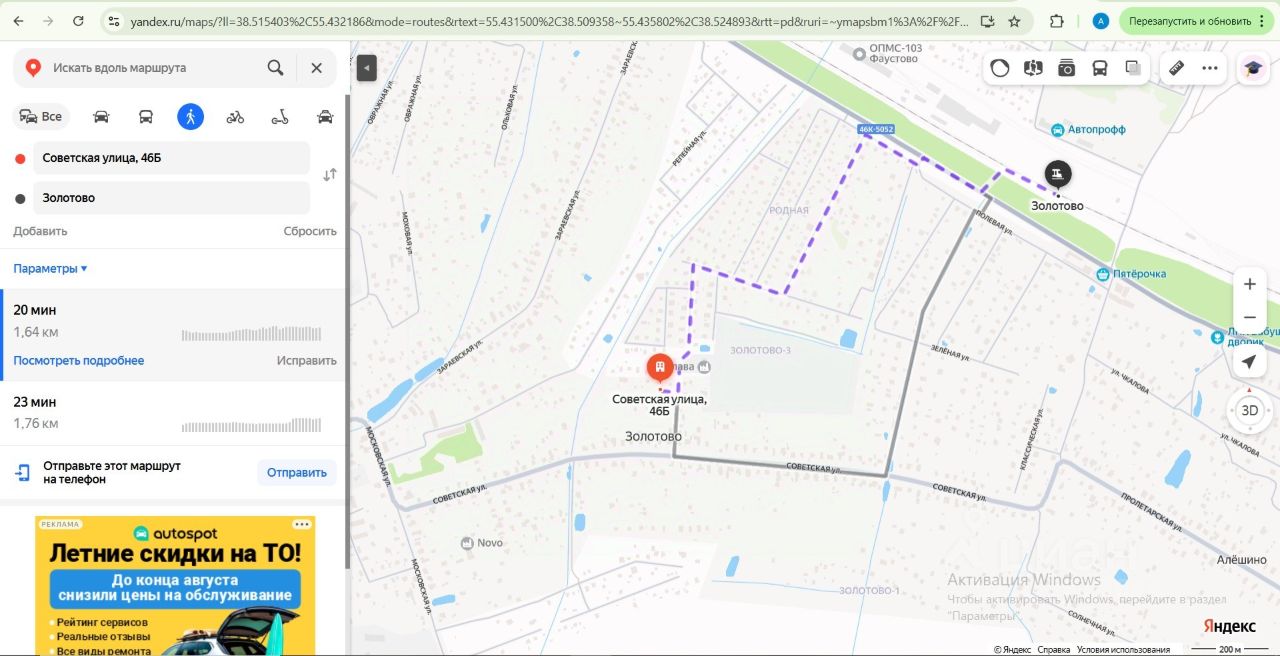Image resolution: width=1280 pixels, height=656 pixels.
Task: Click the red start marker on the map
Action: click(x=659, y=369)
